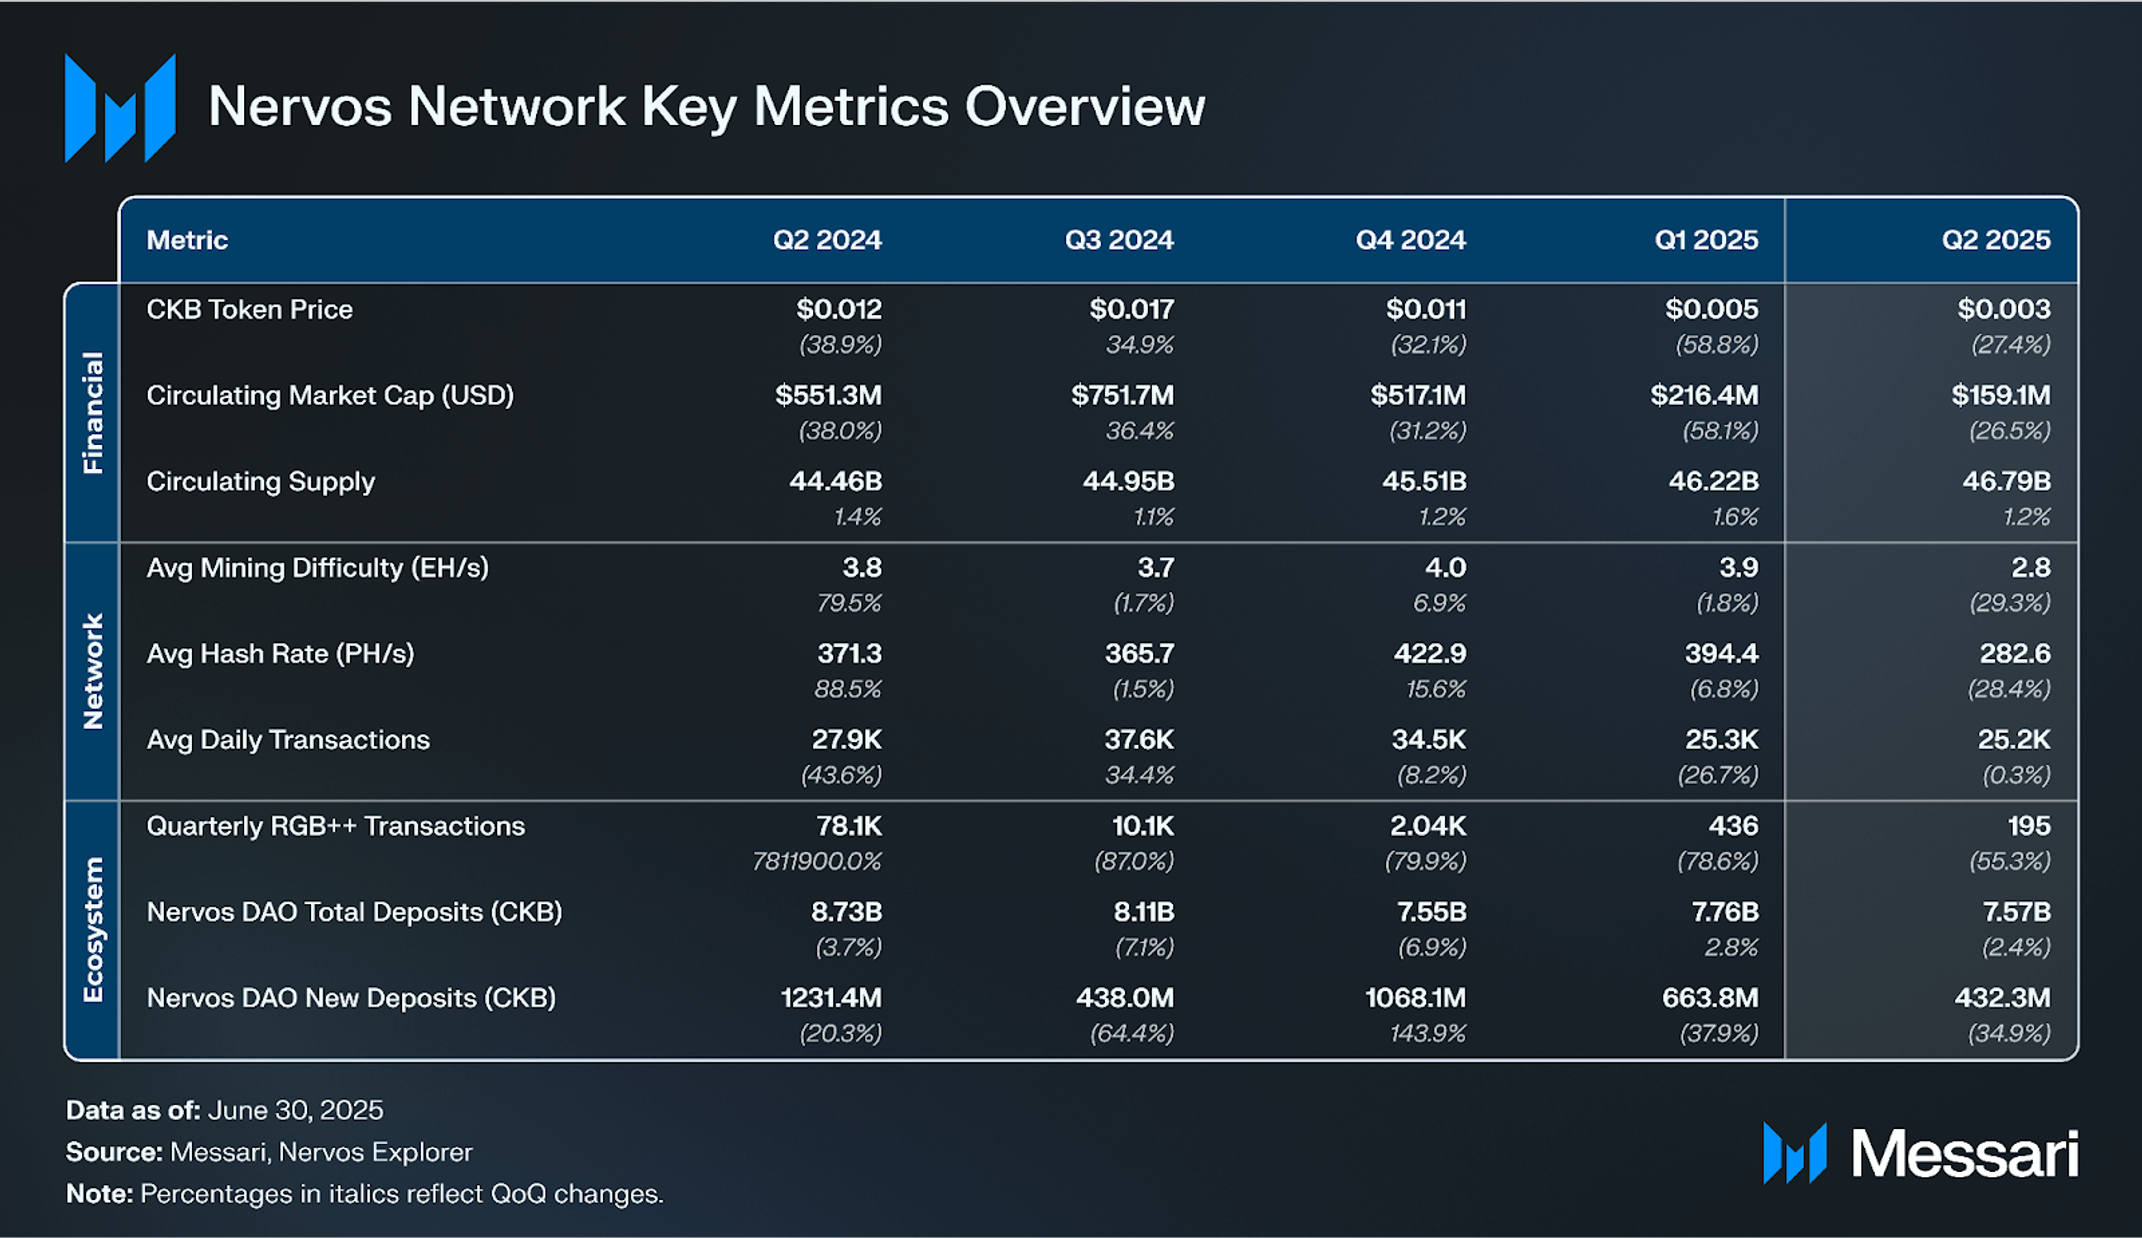The height and width of the screenshot is (1238, 2142).
Task: Select the 'Nervos Network Key Metrics Overview' title
Action: pyautogui.click(x=706, y=106)
